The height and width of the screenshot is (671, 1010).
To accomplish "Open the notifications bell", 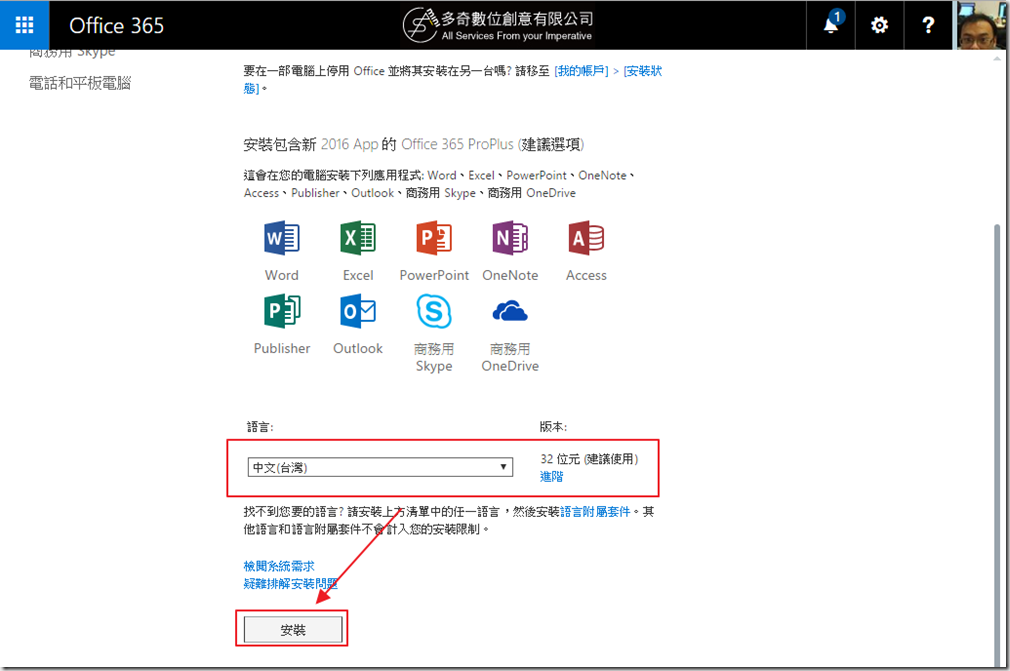I will click(x=831, y=25).
